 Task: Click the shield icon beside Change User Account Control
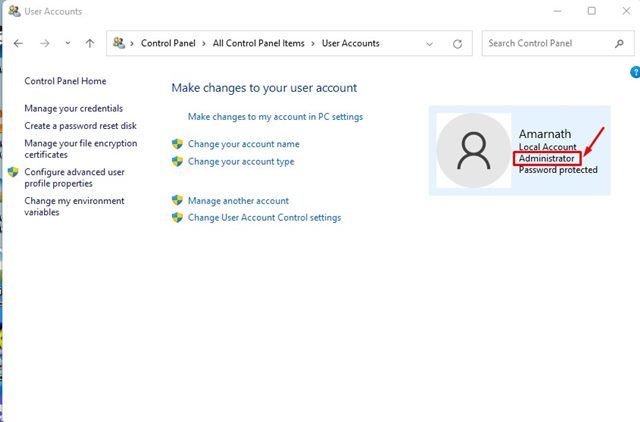click(x=177, y=217)
